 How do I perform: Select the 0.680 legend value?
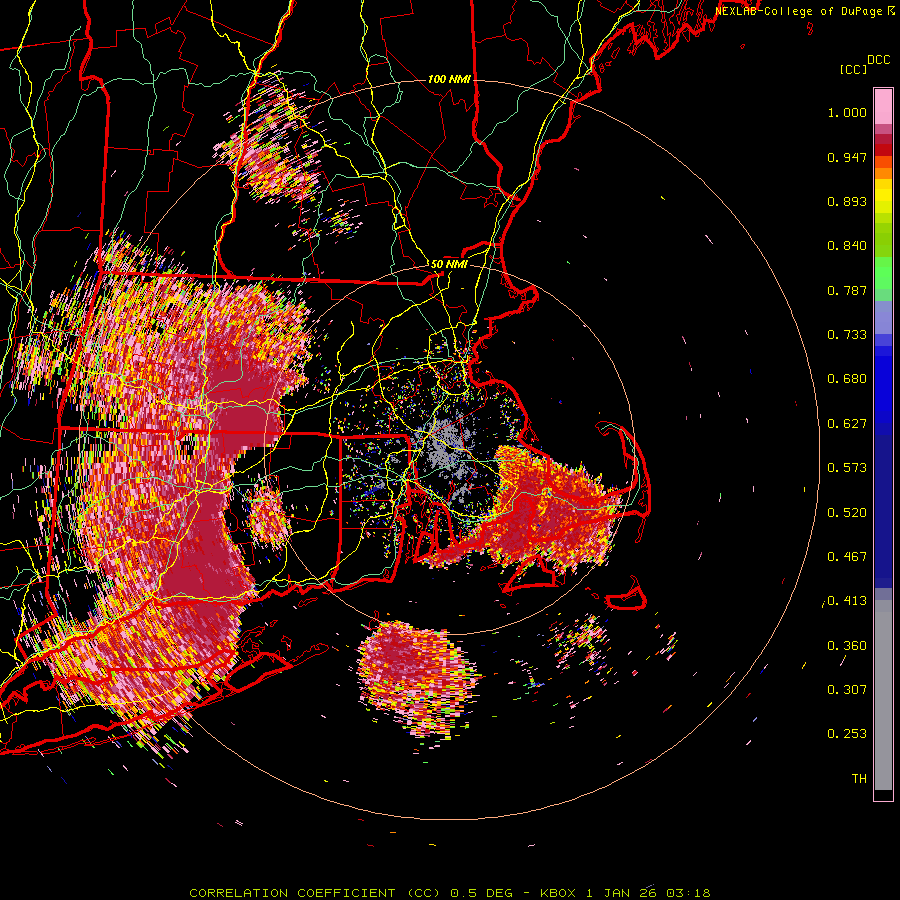tap(847, 379)
